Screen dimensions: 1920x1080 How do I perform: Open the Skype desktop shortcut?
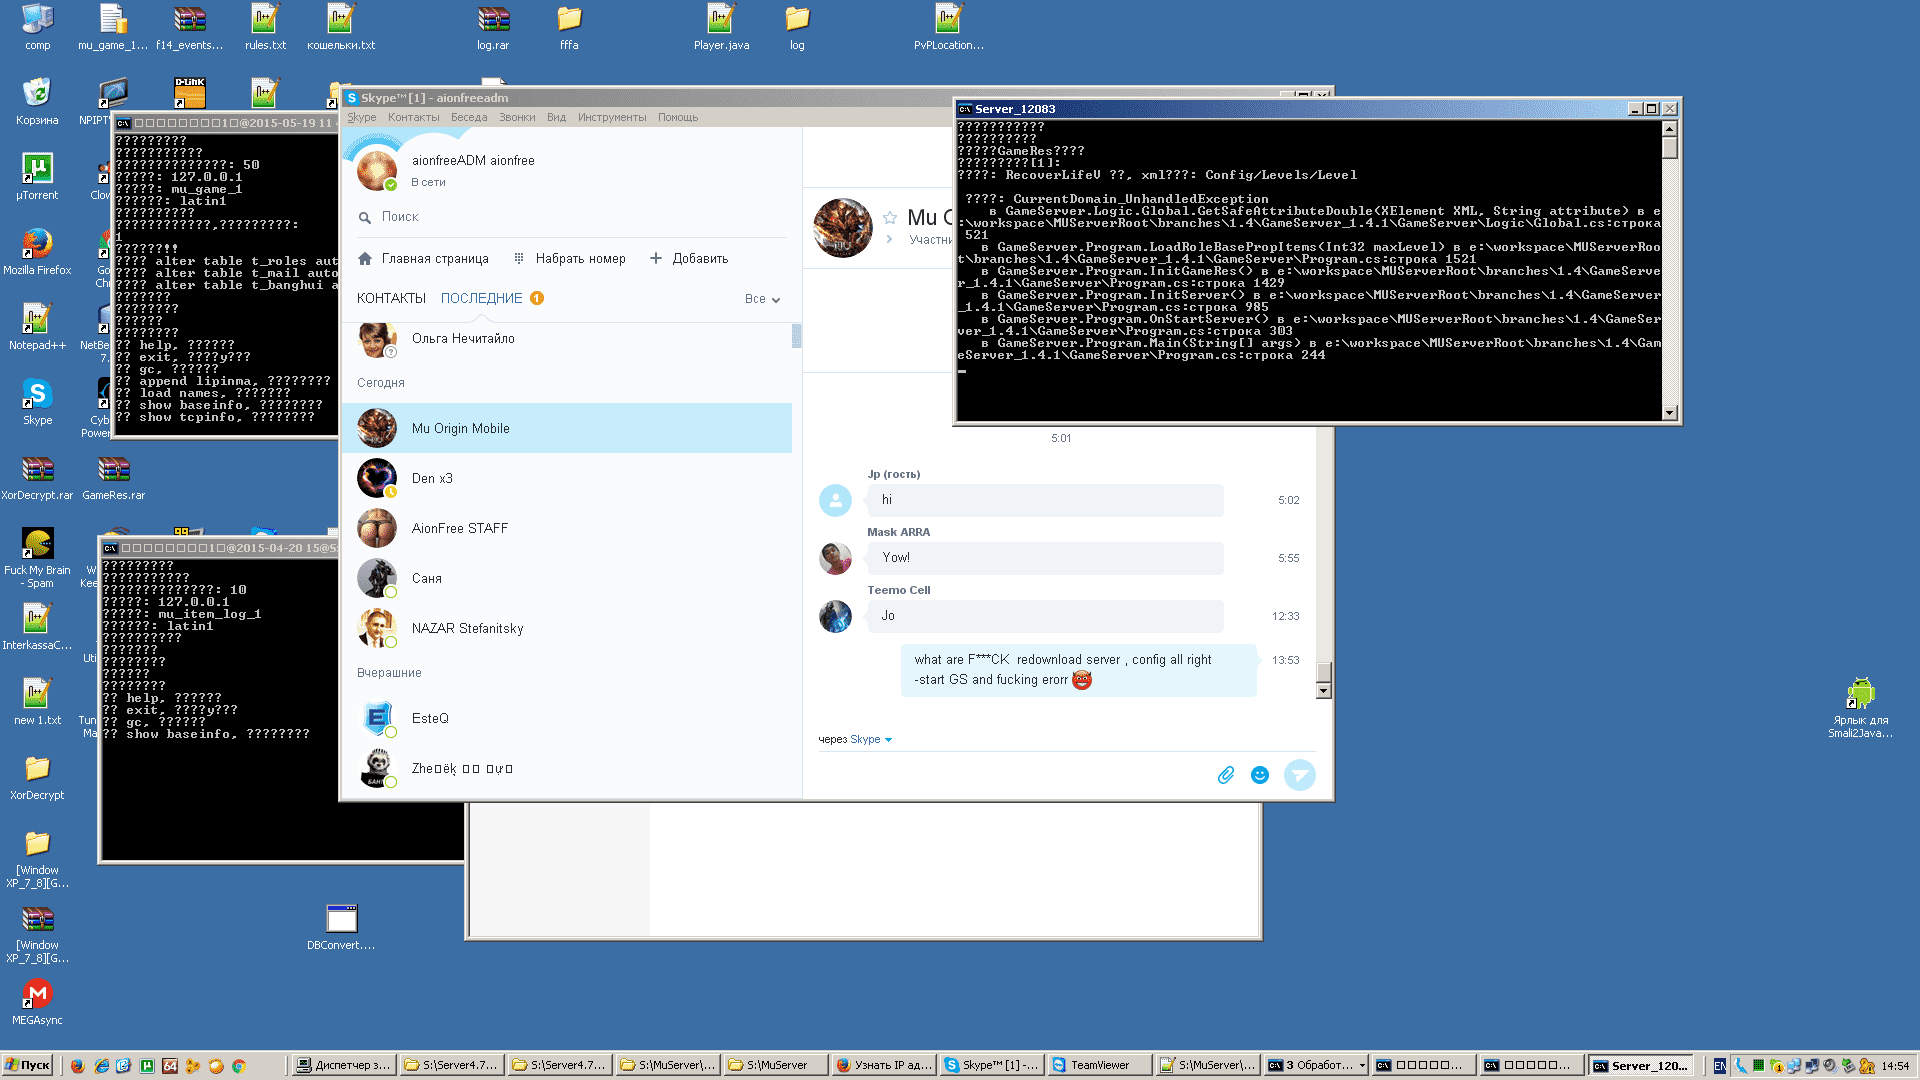tap(37, 401)
